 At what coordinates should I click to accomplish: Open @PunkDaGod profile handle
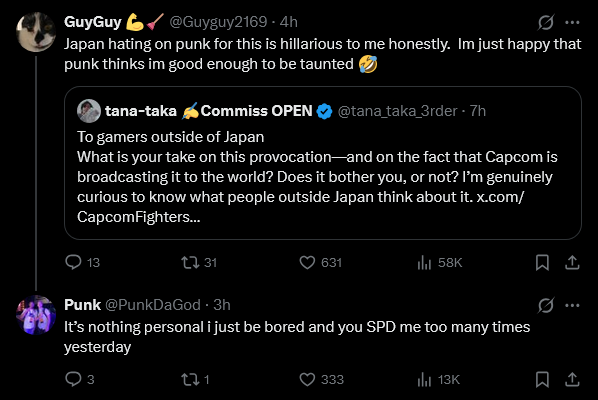tap(153, 305)
